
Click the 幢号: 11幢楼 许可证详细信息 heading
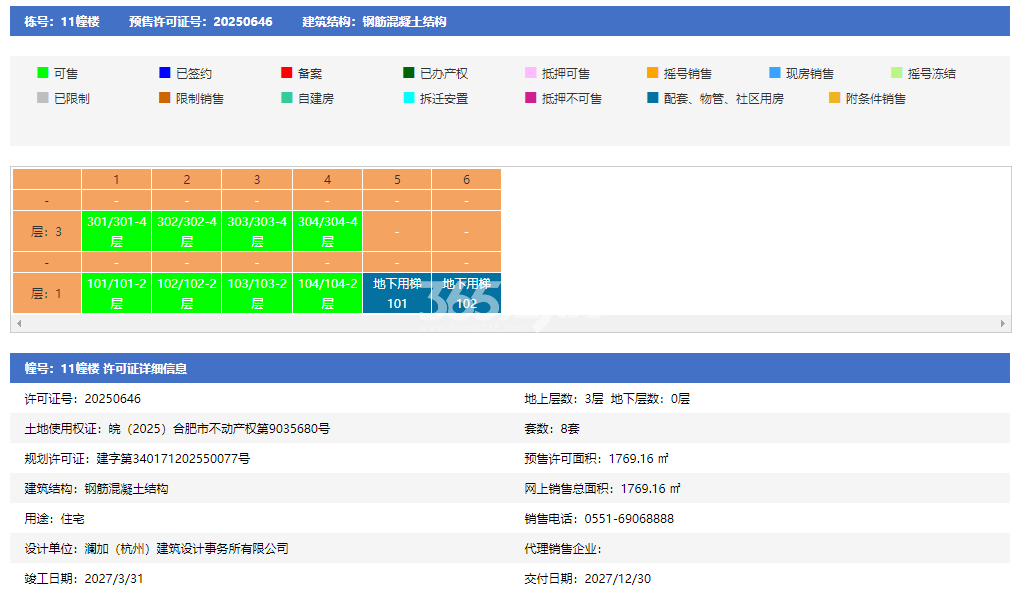click(105, 368)
